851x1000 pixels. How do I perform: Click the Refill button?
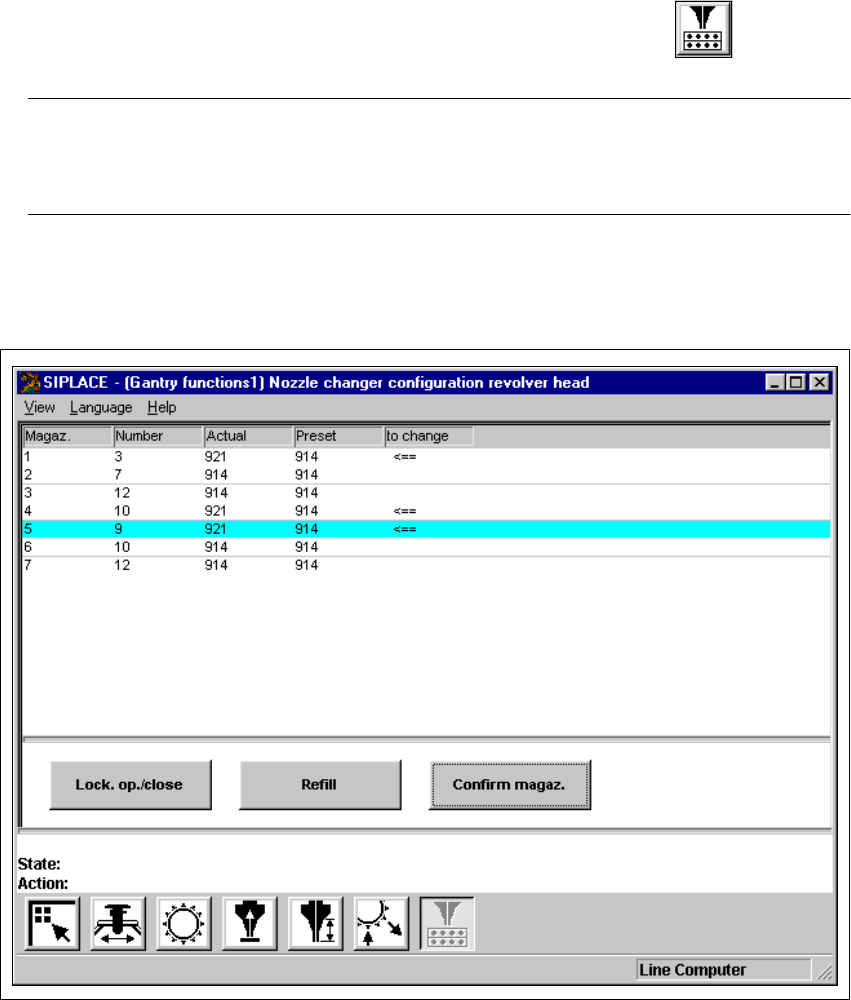tap(320, 784)
